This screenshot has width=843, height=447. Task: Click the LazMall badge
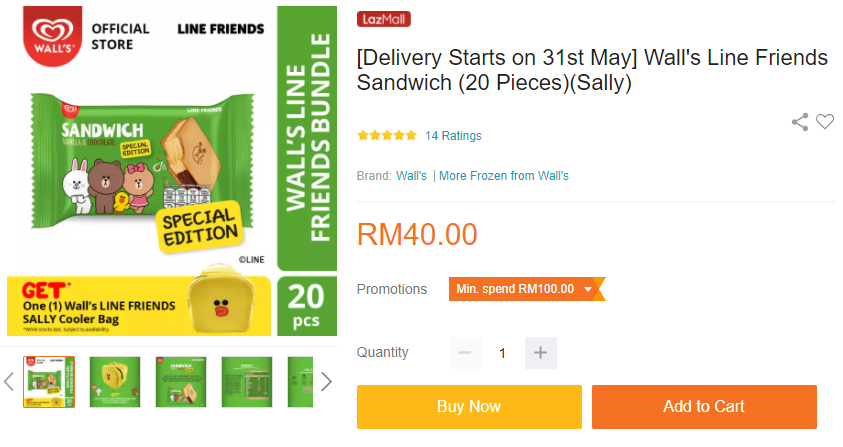pos(384,19)
